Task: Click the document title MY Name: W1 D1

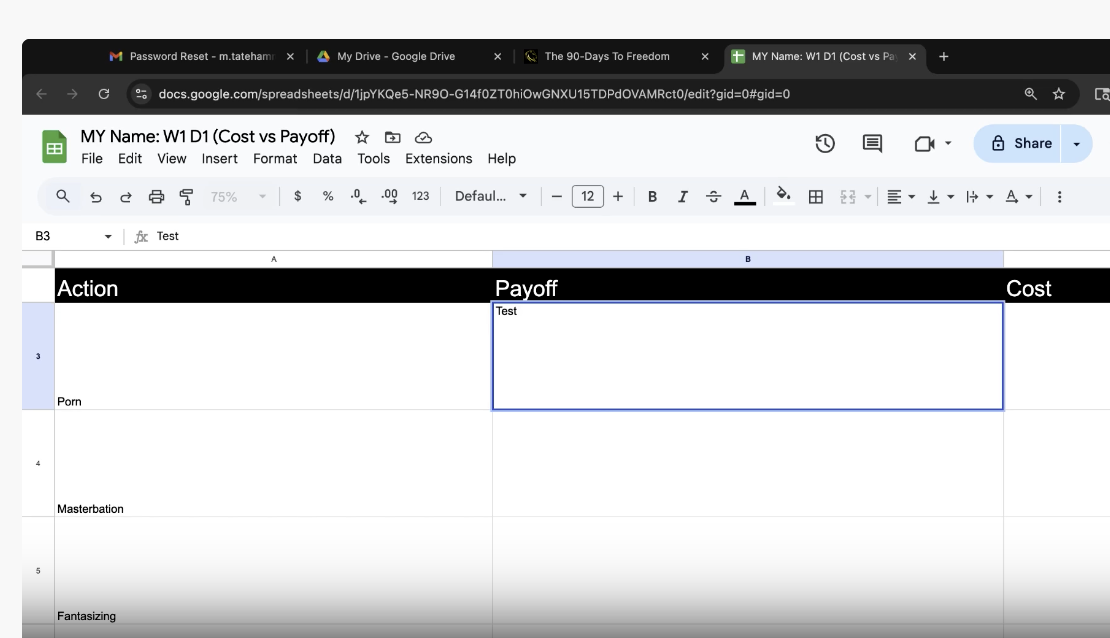Action: tap(207, 136)
